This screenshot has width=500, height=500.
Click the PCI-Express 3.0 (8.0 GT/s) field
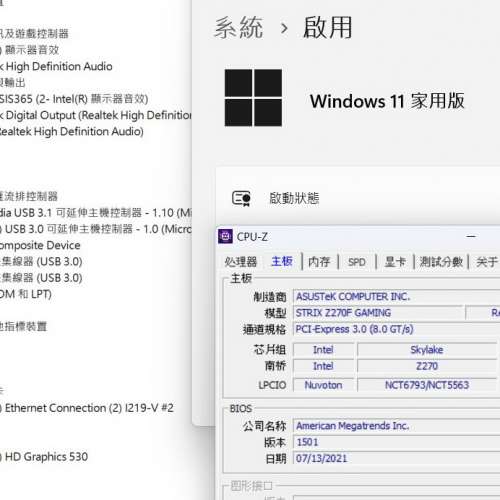point(397,329)
